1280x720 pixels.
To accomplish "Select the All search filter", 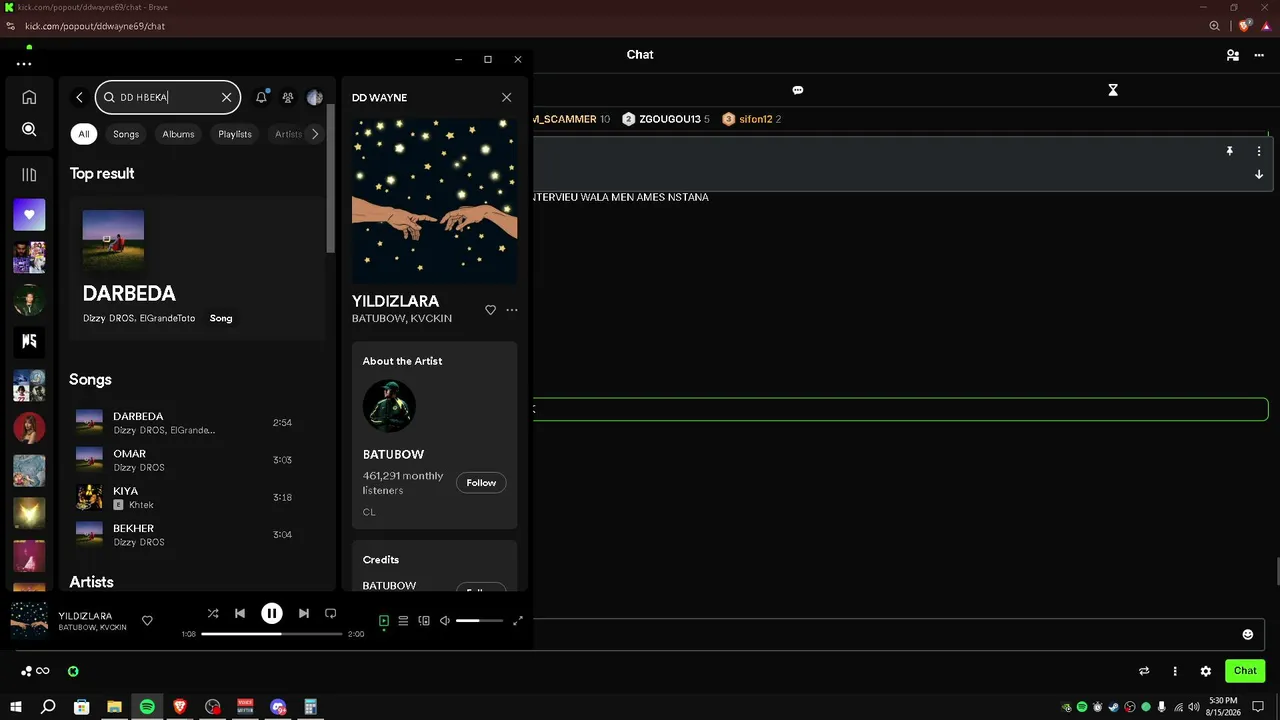I will pos(84,134).
